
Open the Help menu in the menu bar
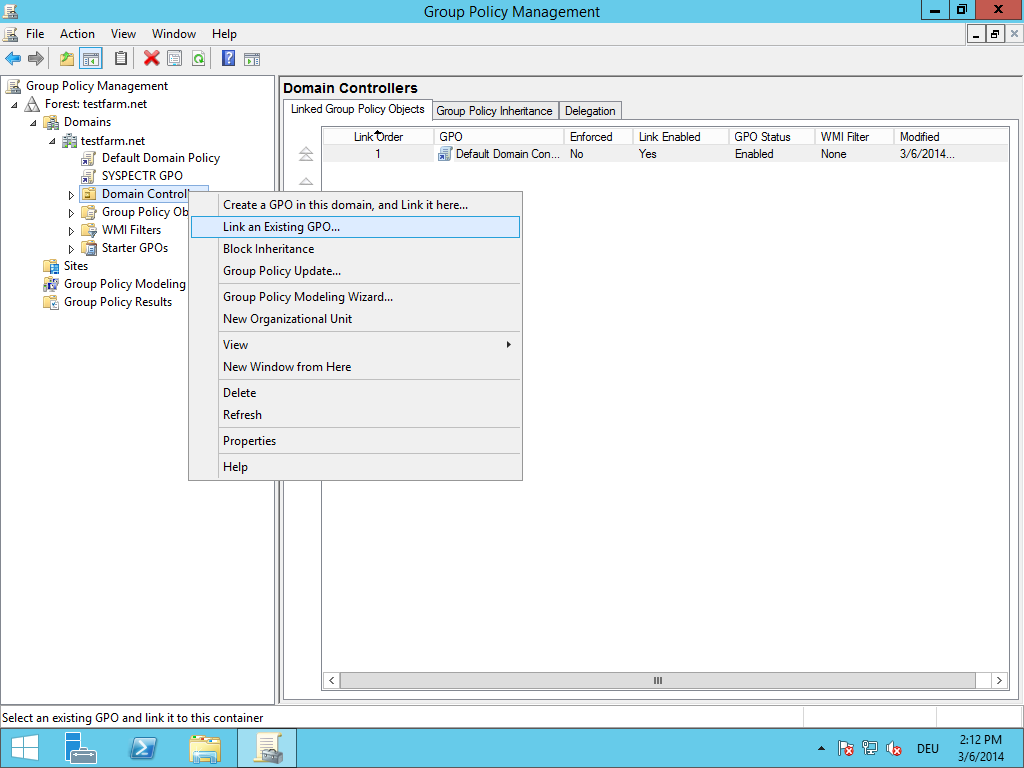(x=224, y=34)
